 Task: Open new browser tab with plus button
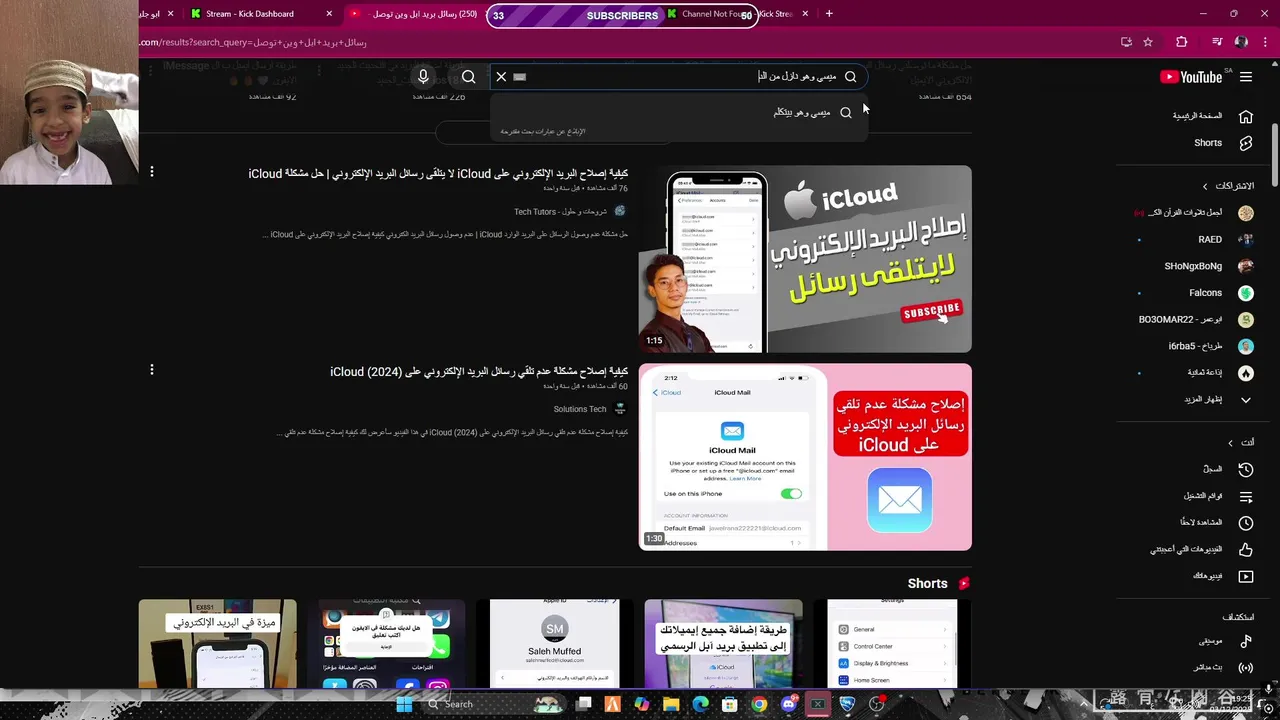pyautogui.click(x=829, y=14)
